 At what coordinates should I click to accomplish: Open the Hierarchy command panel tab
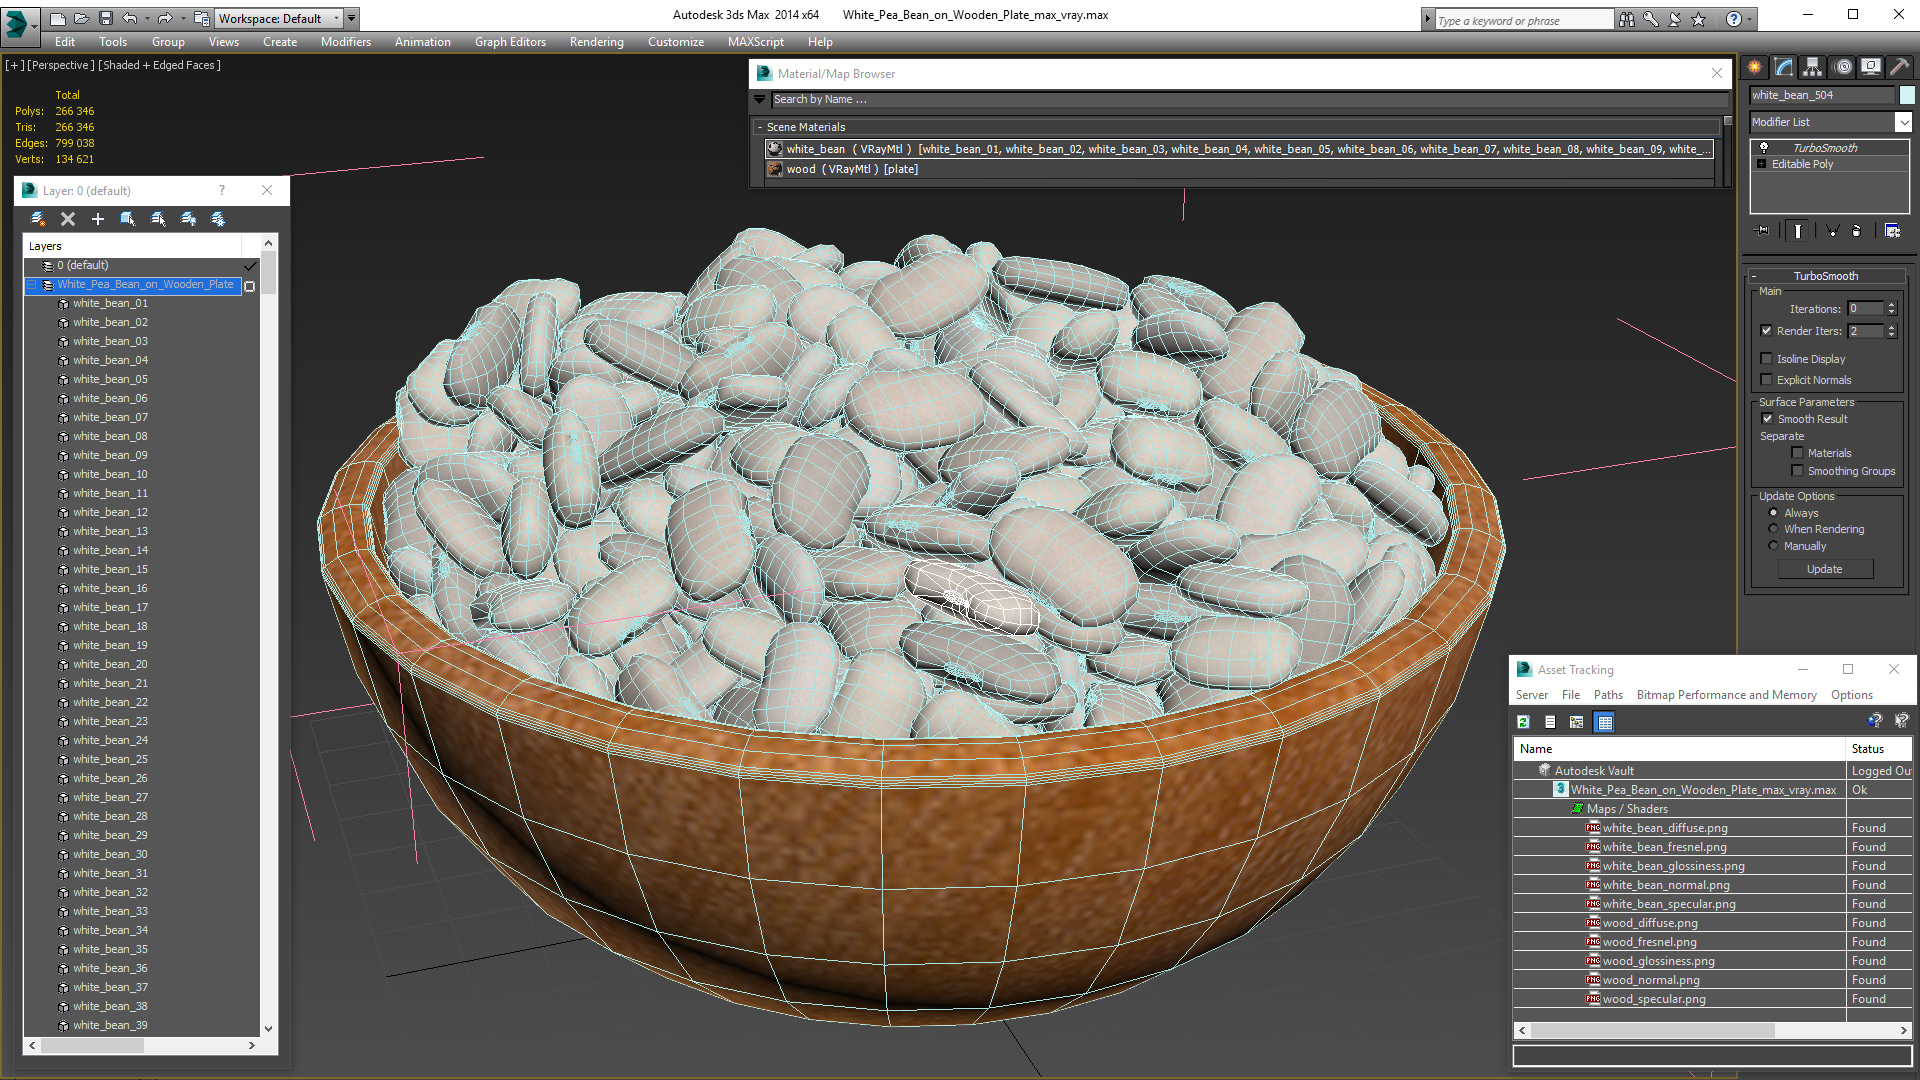(1812, 67)
